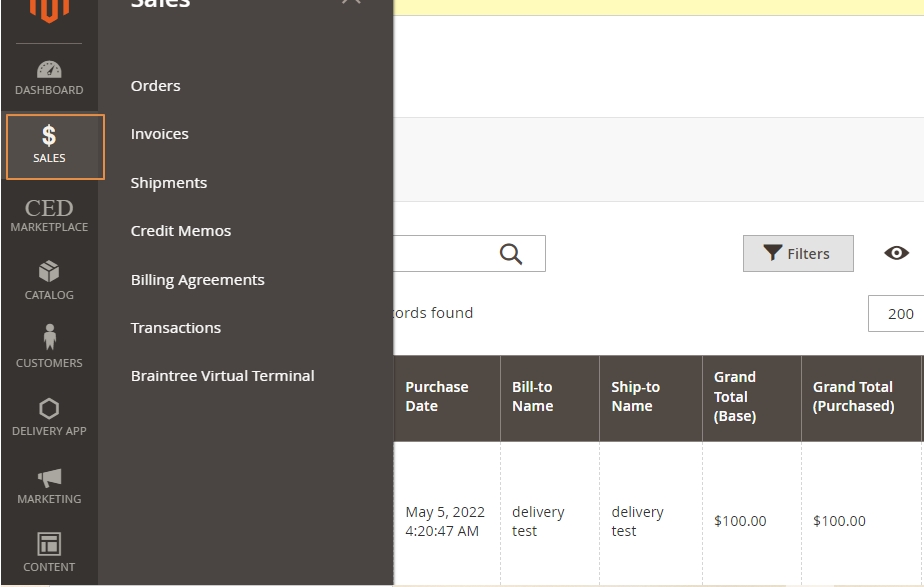This screenshot has width=924, height=587.
Task: Open the 200 per-page selector
Action: tap(899, 314)
